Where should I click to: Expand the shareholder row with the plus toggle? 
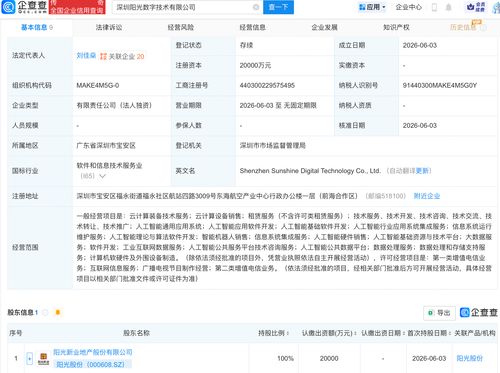(x=29, y=358)
